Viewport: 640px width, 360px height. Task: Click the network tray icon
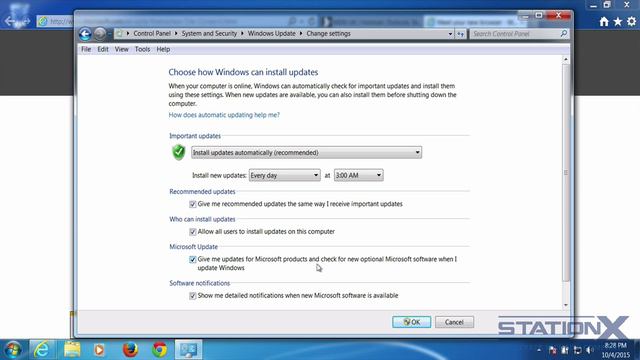(x=577, y=350)
